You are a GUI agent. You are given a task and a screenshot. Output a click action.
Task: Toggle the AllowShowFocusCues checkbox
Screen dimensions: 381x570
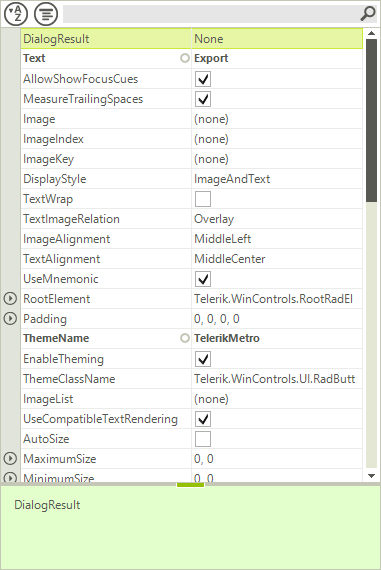[203, 79]
